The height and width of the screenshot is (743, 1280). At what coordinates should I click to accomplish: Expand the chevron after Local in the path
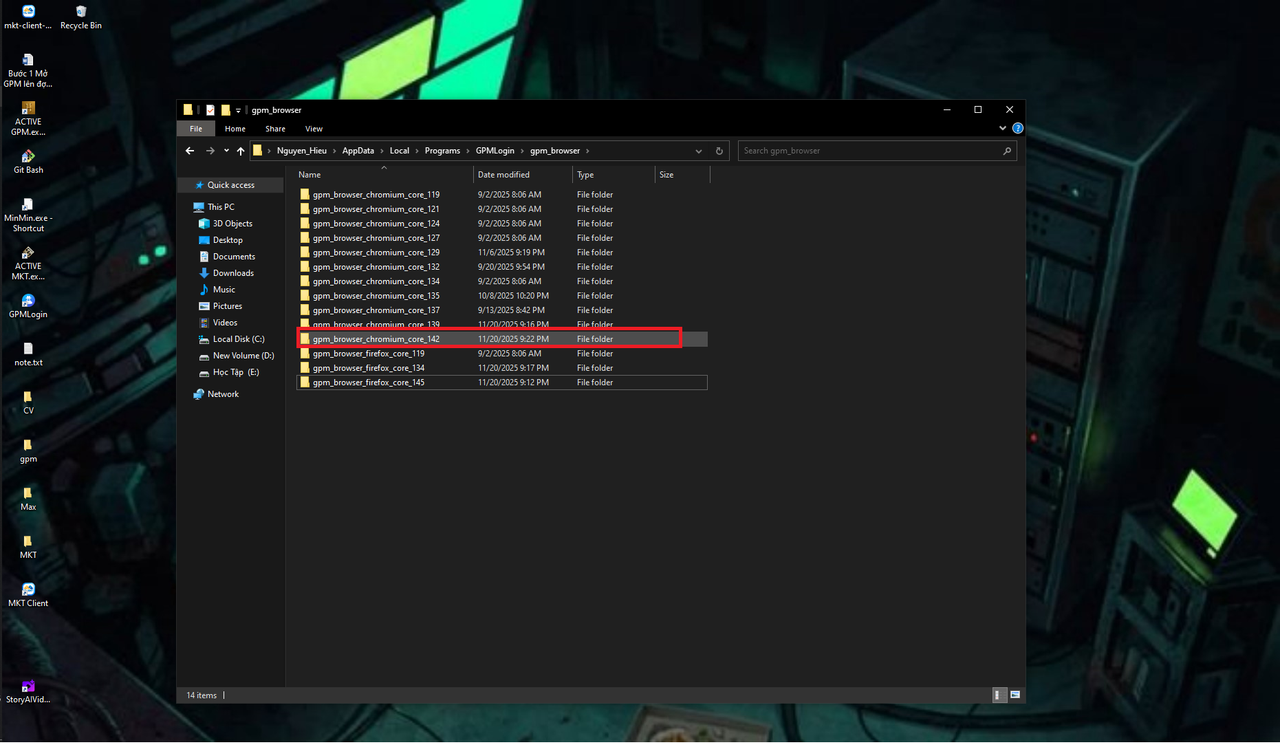point(417,151)
